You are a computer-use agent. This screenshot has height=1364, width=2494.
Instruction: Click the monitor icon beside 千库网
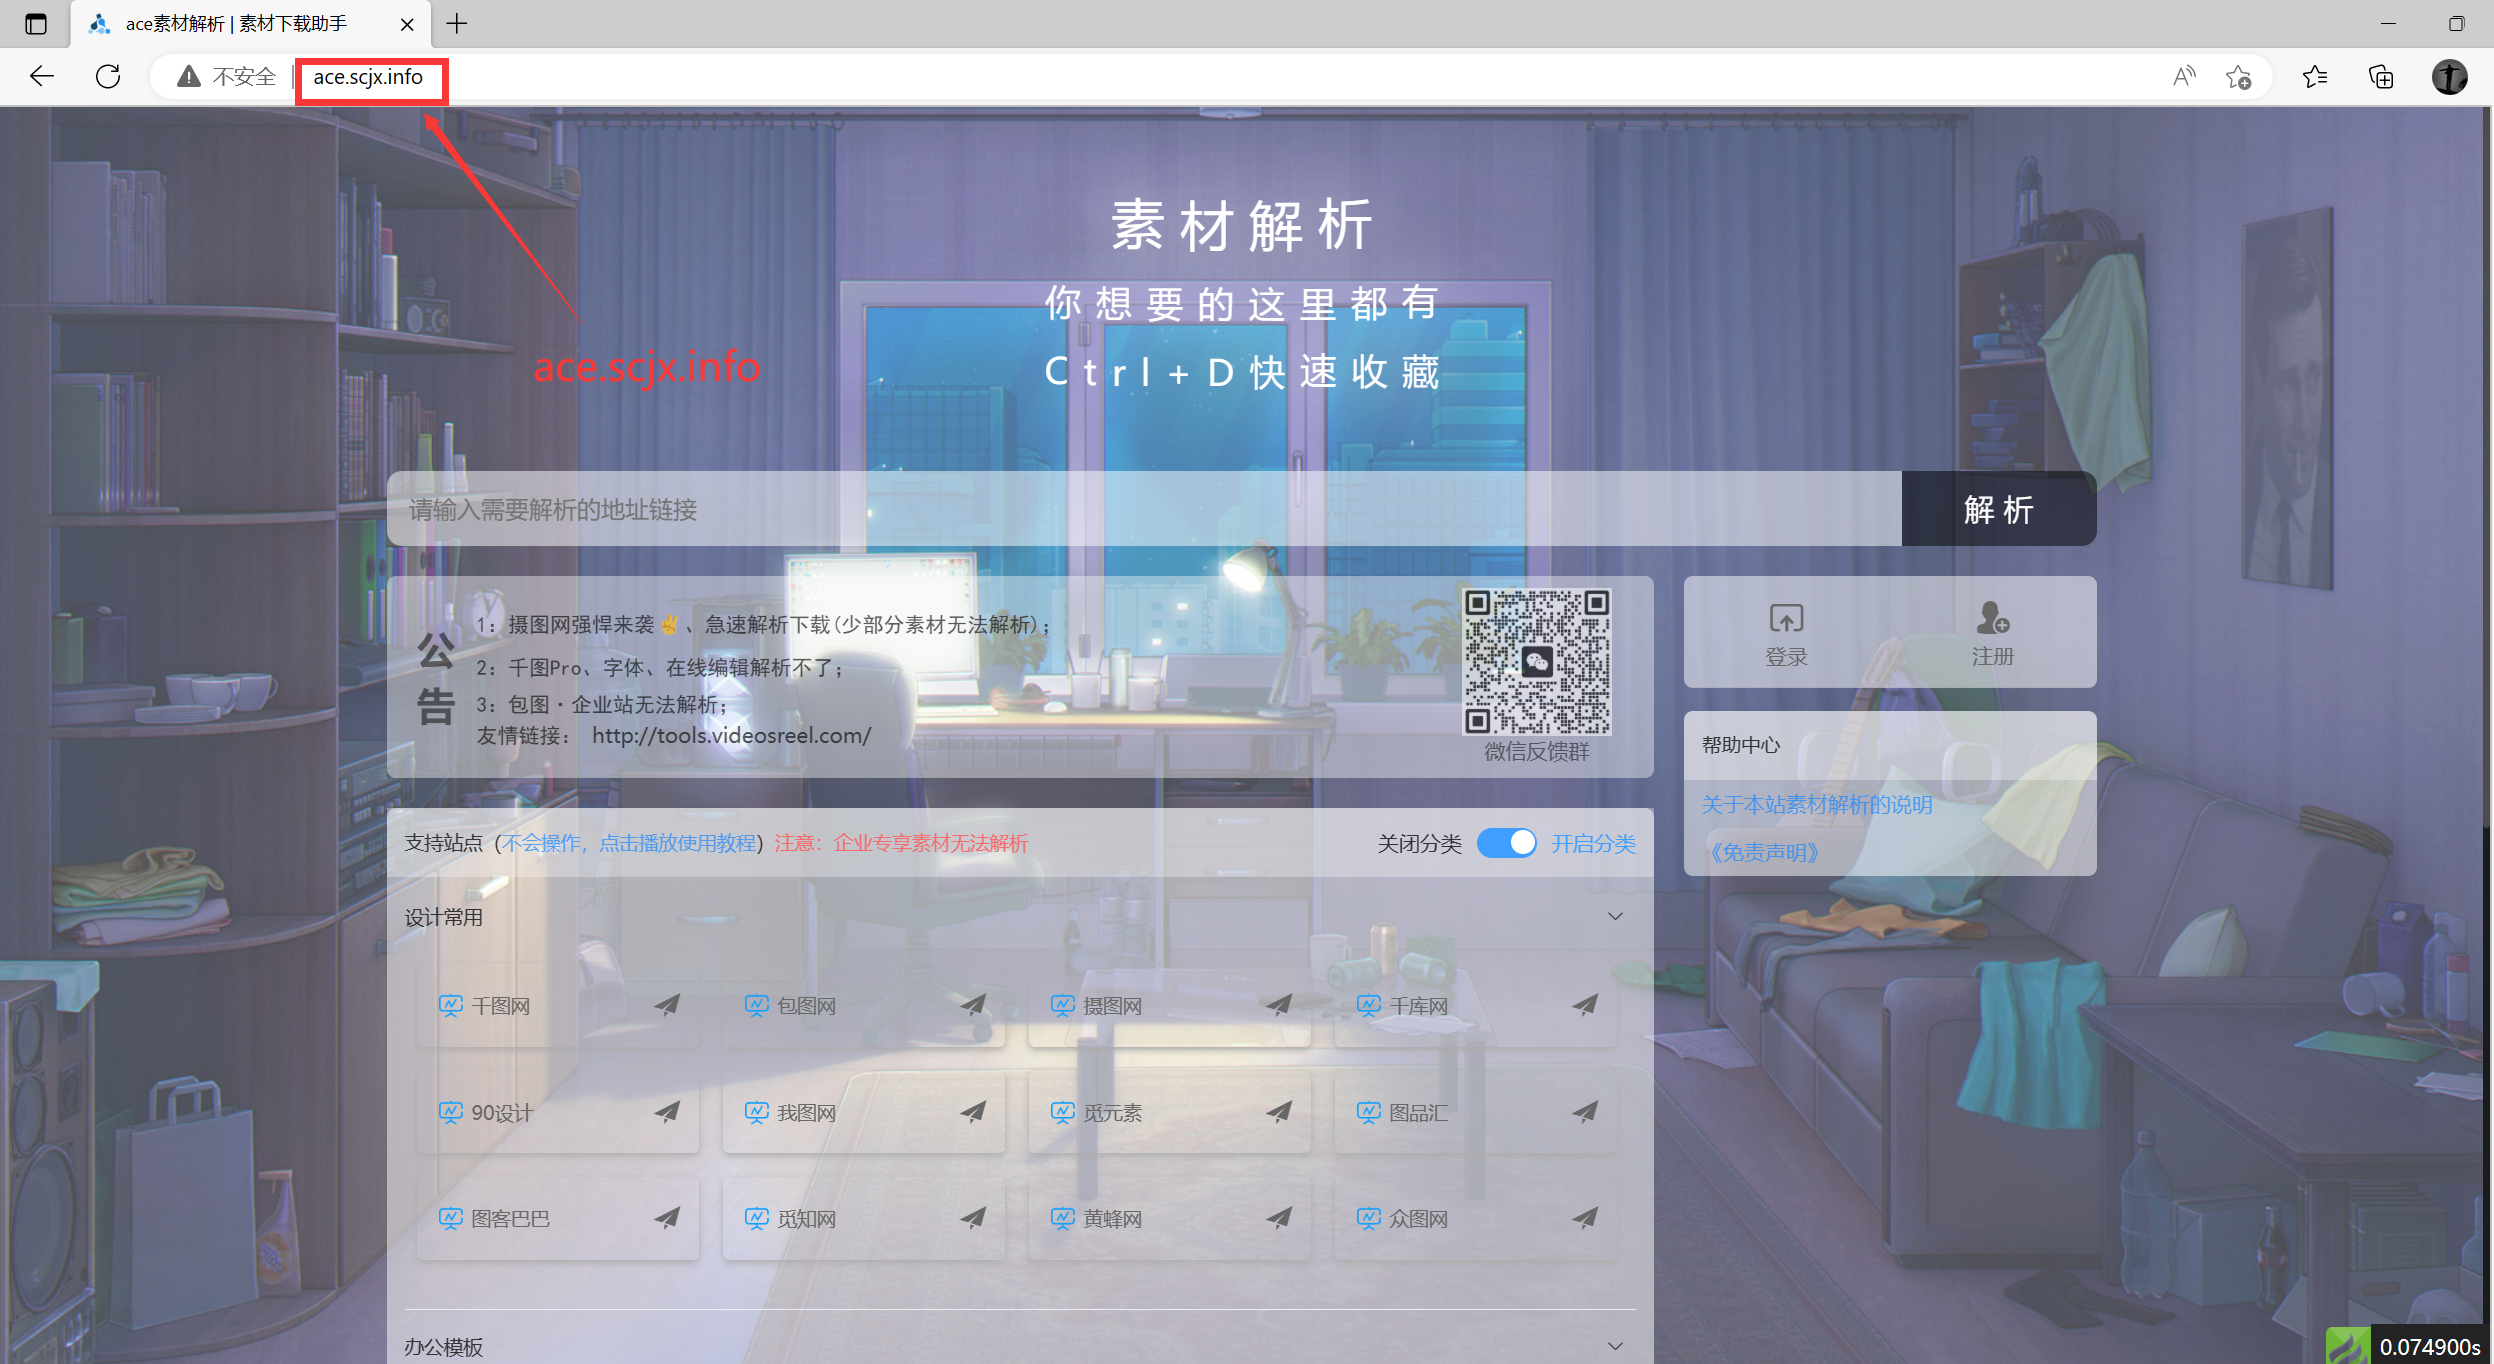coord(1369,1006)
